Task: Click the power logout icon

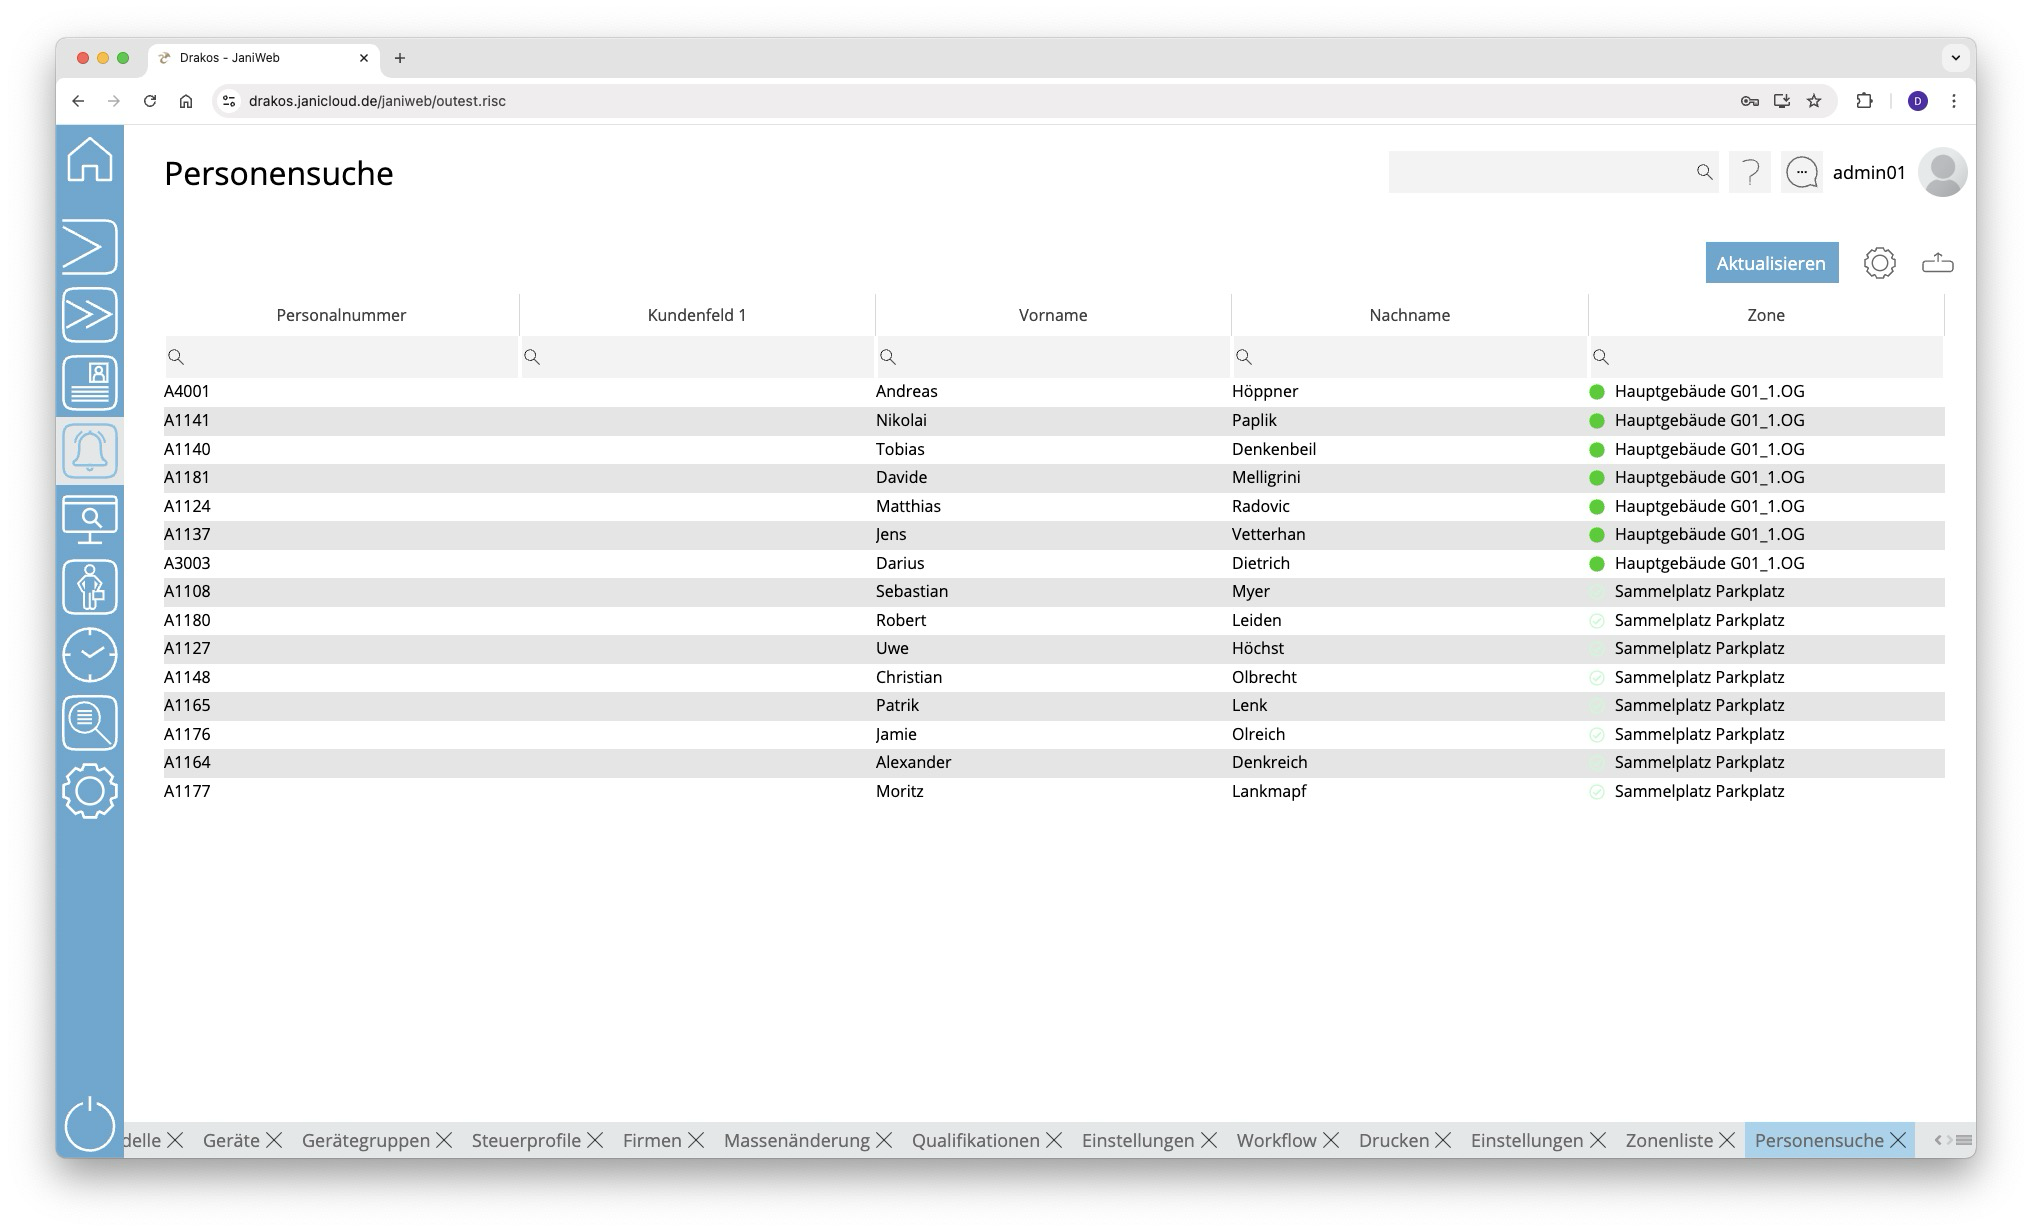Action: pos(90,1124)
